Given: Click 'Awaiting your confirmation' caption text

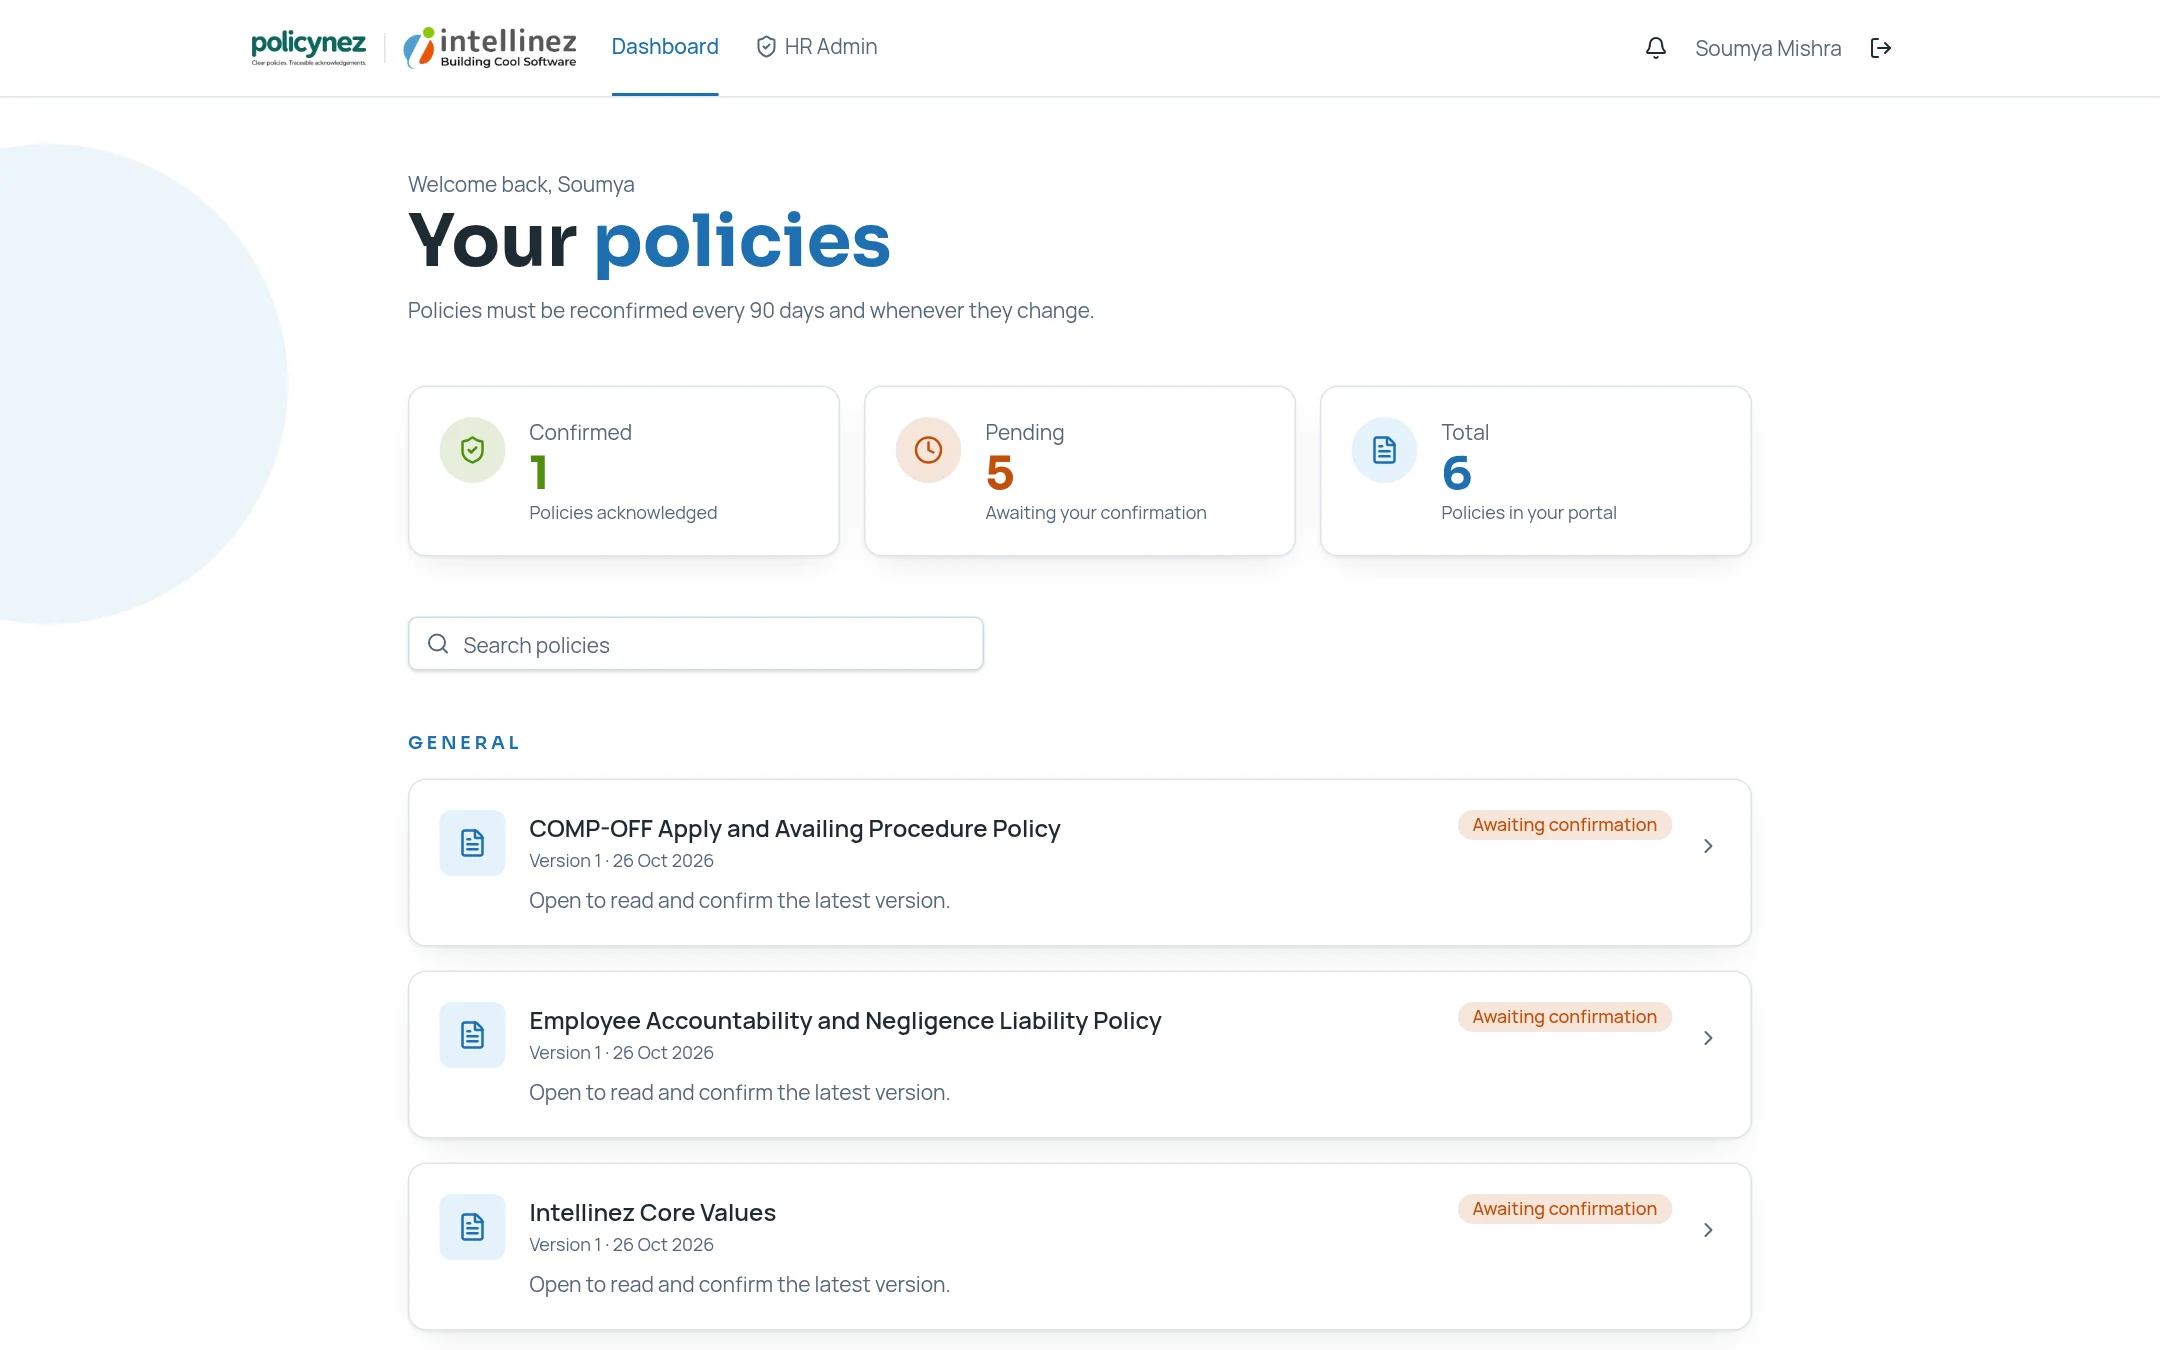Looking at the screenshot, I should pyautogui.click(x=1096, y=513).
